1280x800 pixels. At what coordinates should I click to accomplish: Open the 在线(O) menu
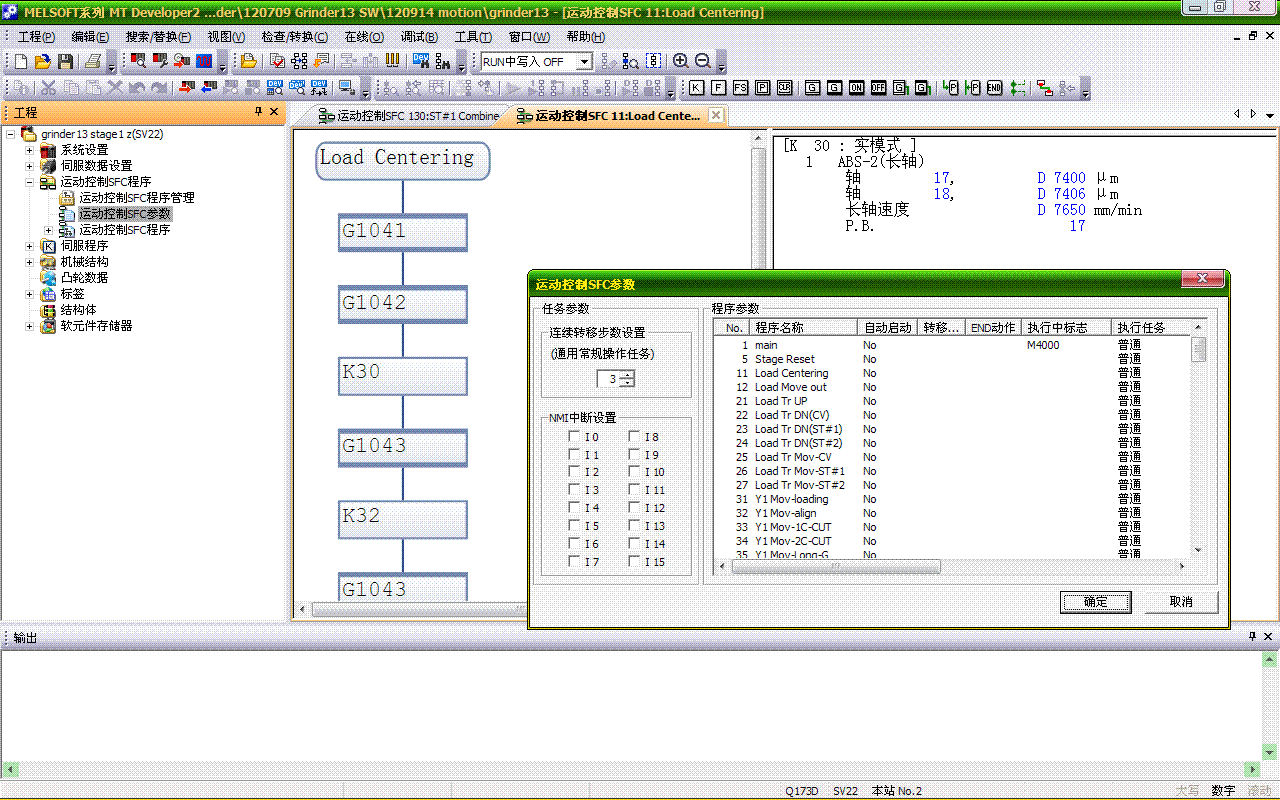coord(363,37)
